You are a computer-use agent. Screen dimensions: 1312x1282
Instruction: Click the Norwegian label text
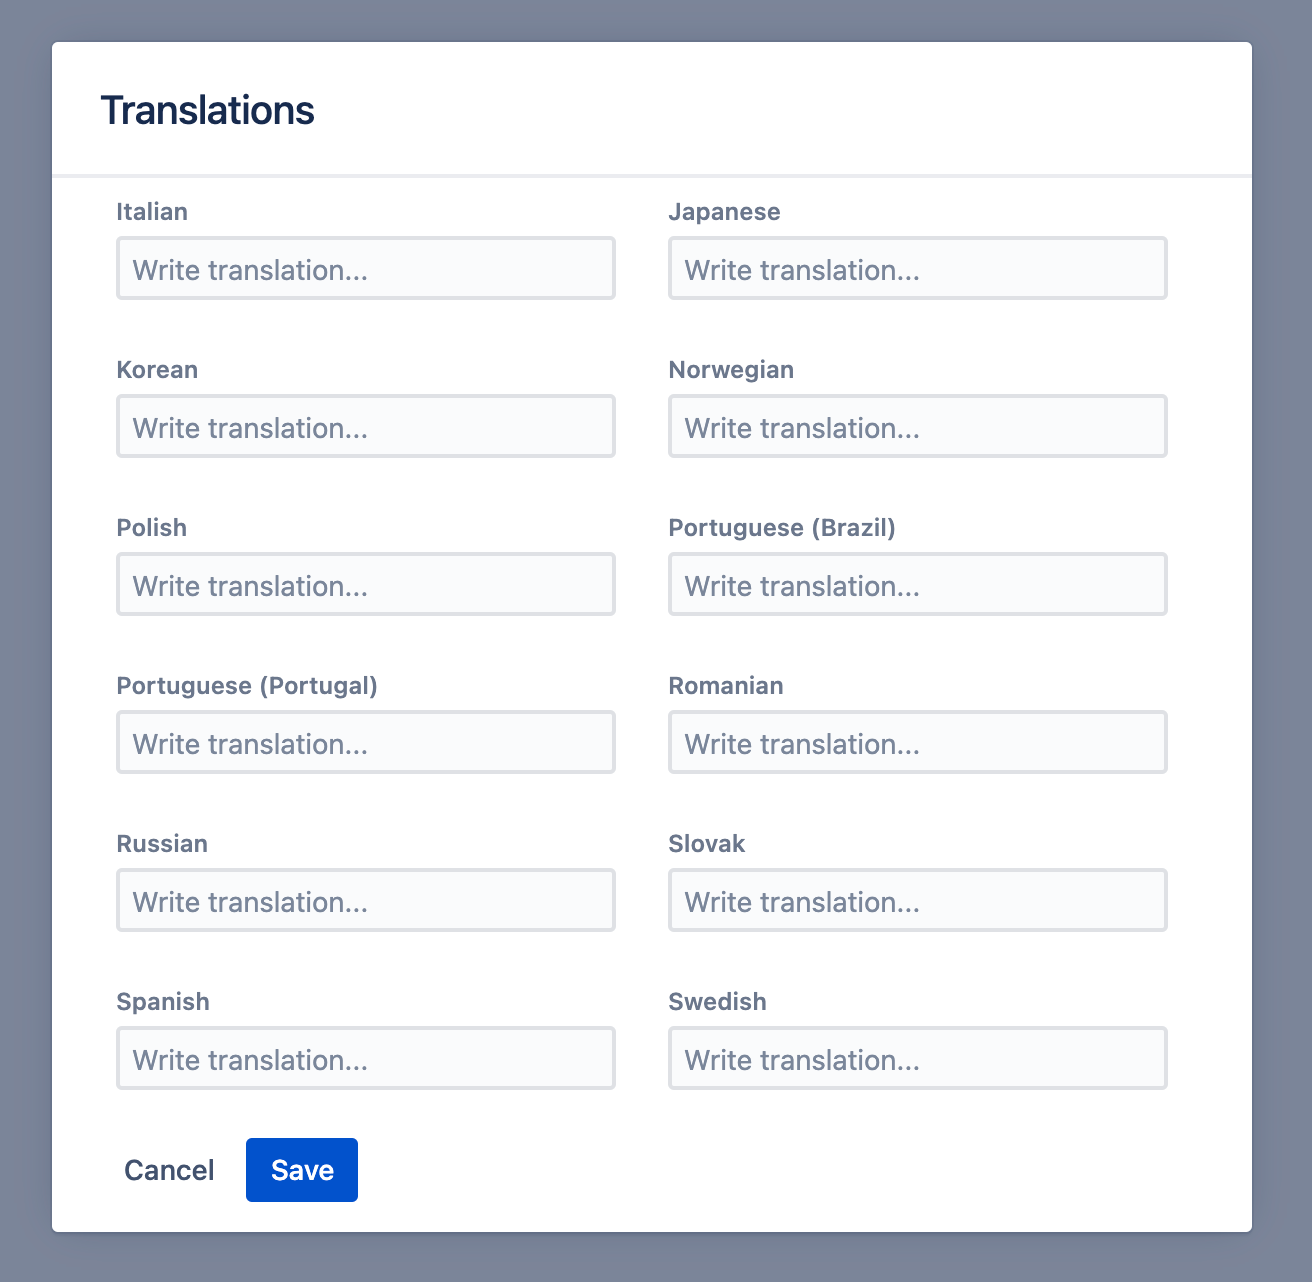pos(731,370)
